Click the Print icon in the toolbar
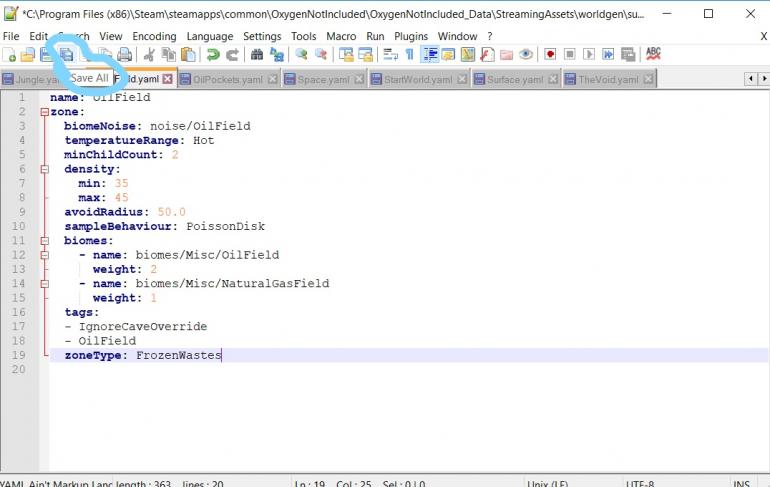Image resolution: width=770 pixels, height=487 pixels. click(x=124, y=54)
